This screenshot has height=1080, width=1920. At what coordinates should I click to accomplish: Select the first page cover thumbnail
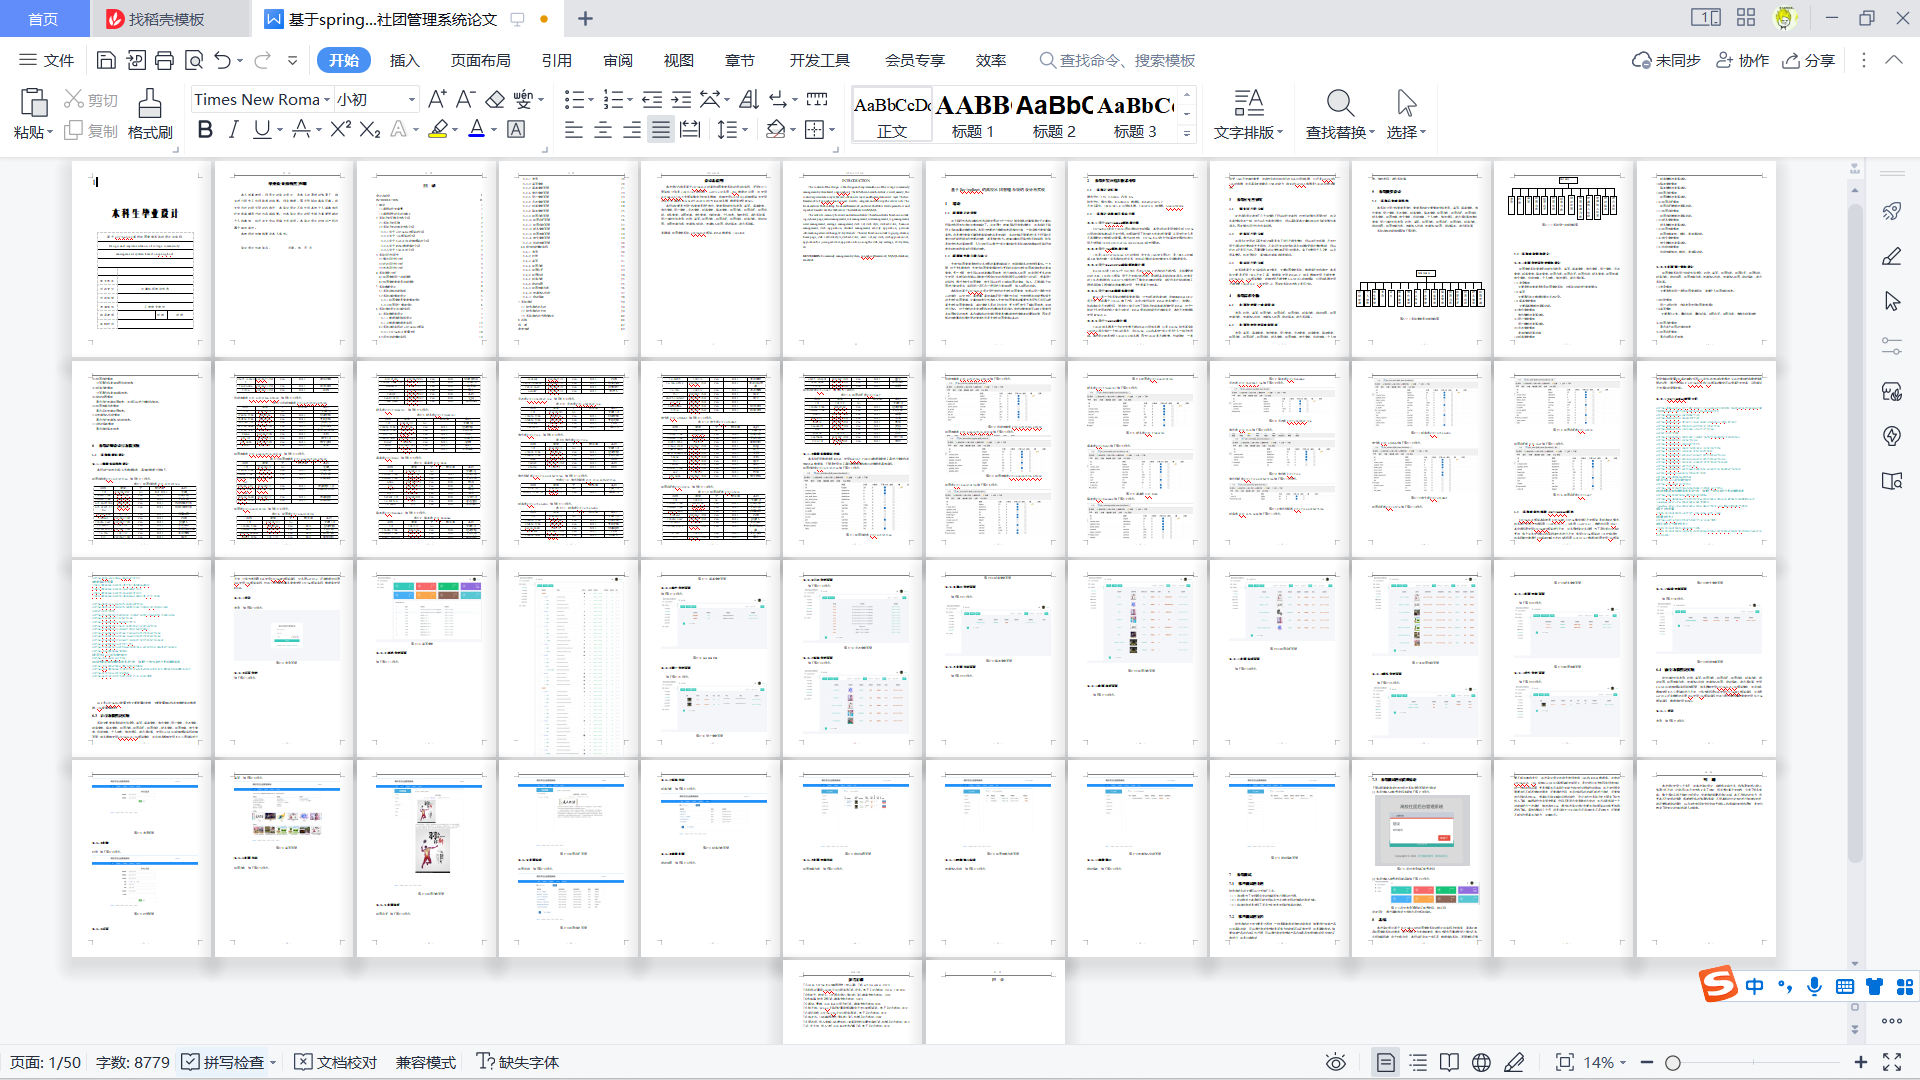pos(143,257)
